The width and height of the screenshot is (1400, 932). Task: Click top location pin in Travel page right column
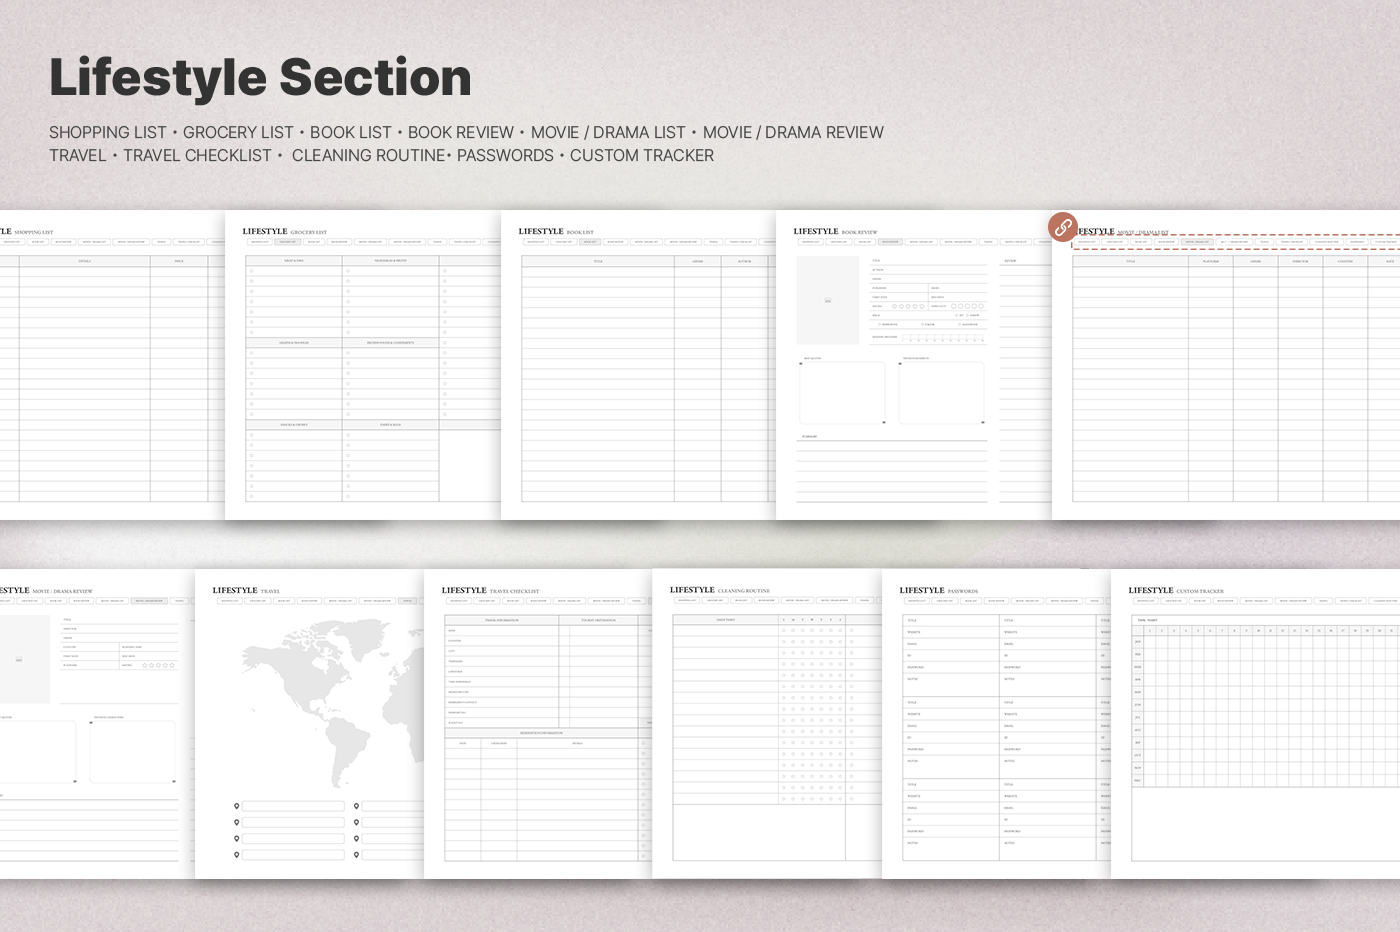click(356, 806)
